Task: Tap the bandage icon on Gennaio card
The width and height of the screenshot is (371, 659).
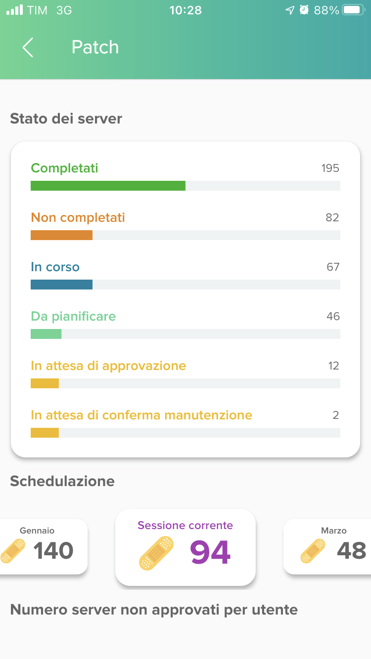Action: [x=12, y=551]
